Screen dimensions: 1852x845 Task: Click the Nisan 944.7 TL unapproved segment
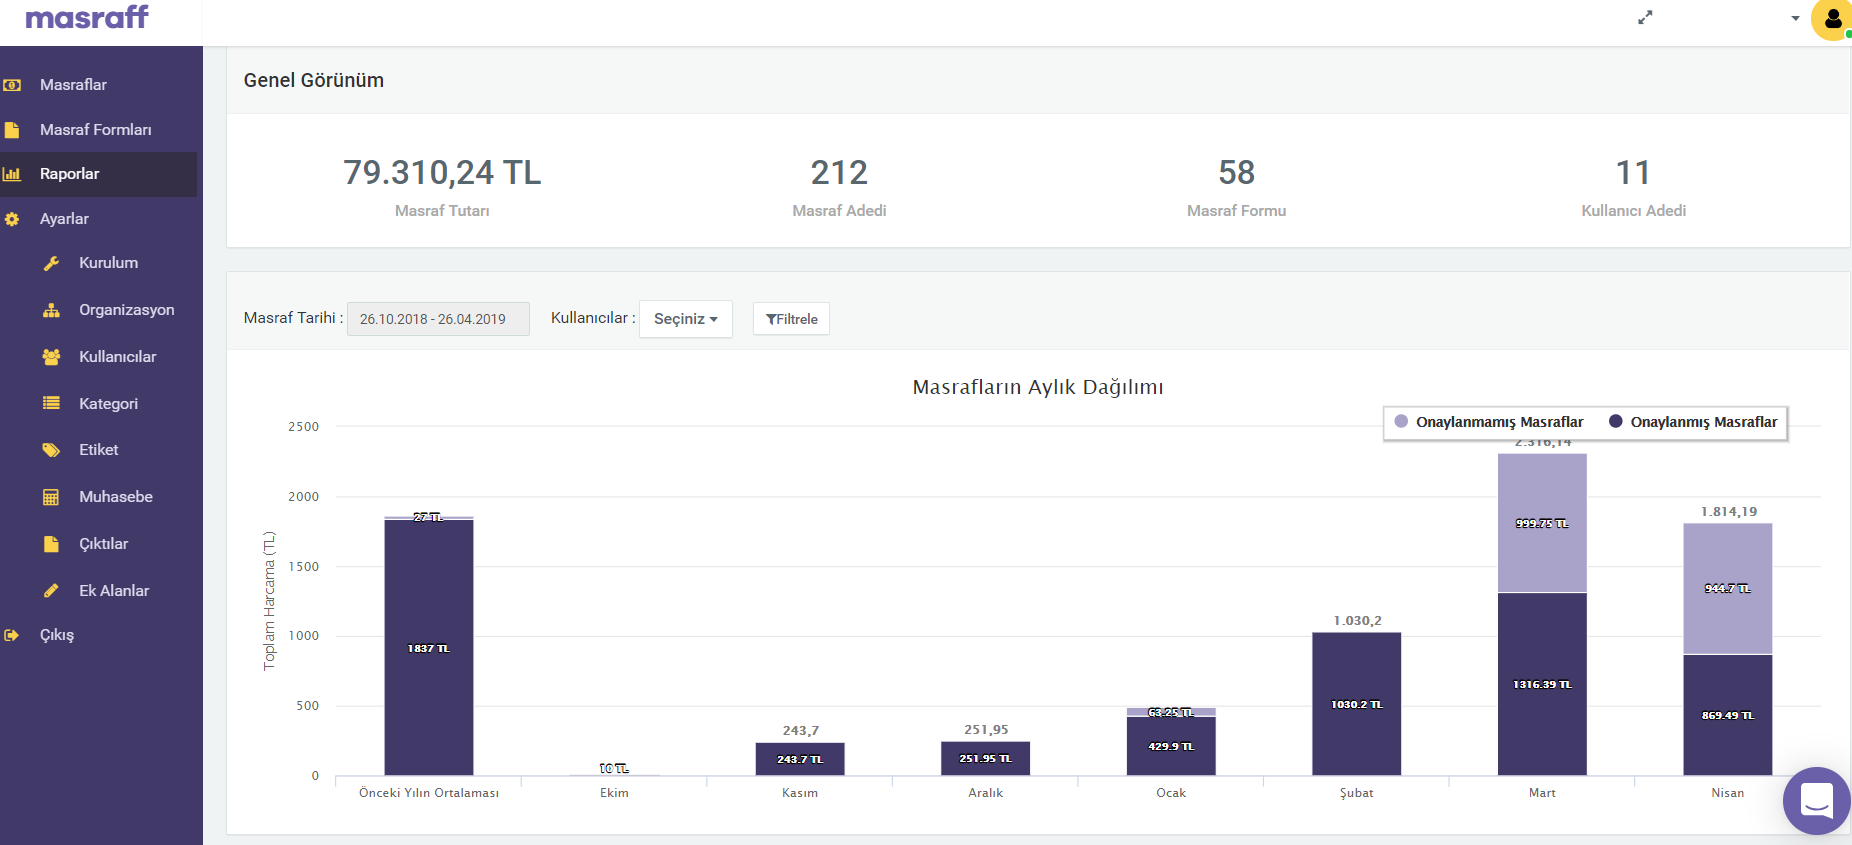pos(1728,589)
